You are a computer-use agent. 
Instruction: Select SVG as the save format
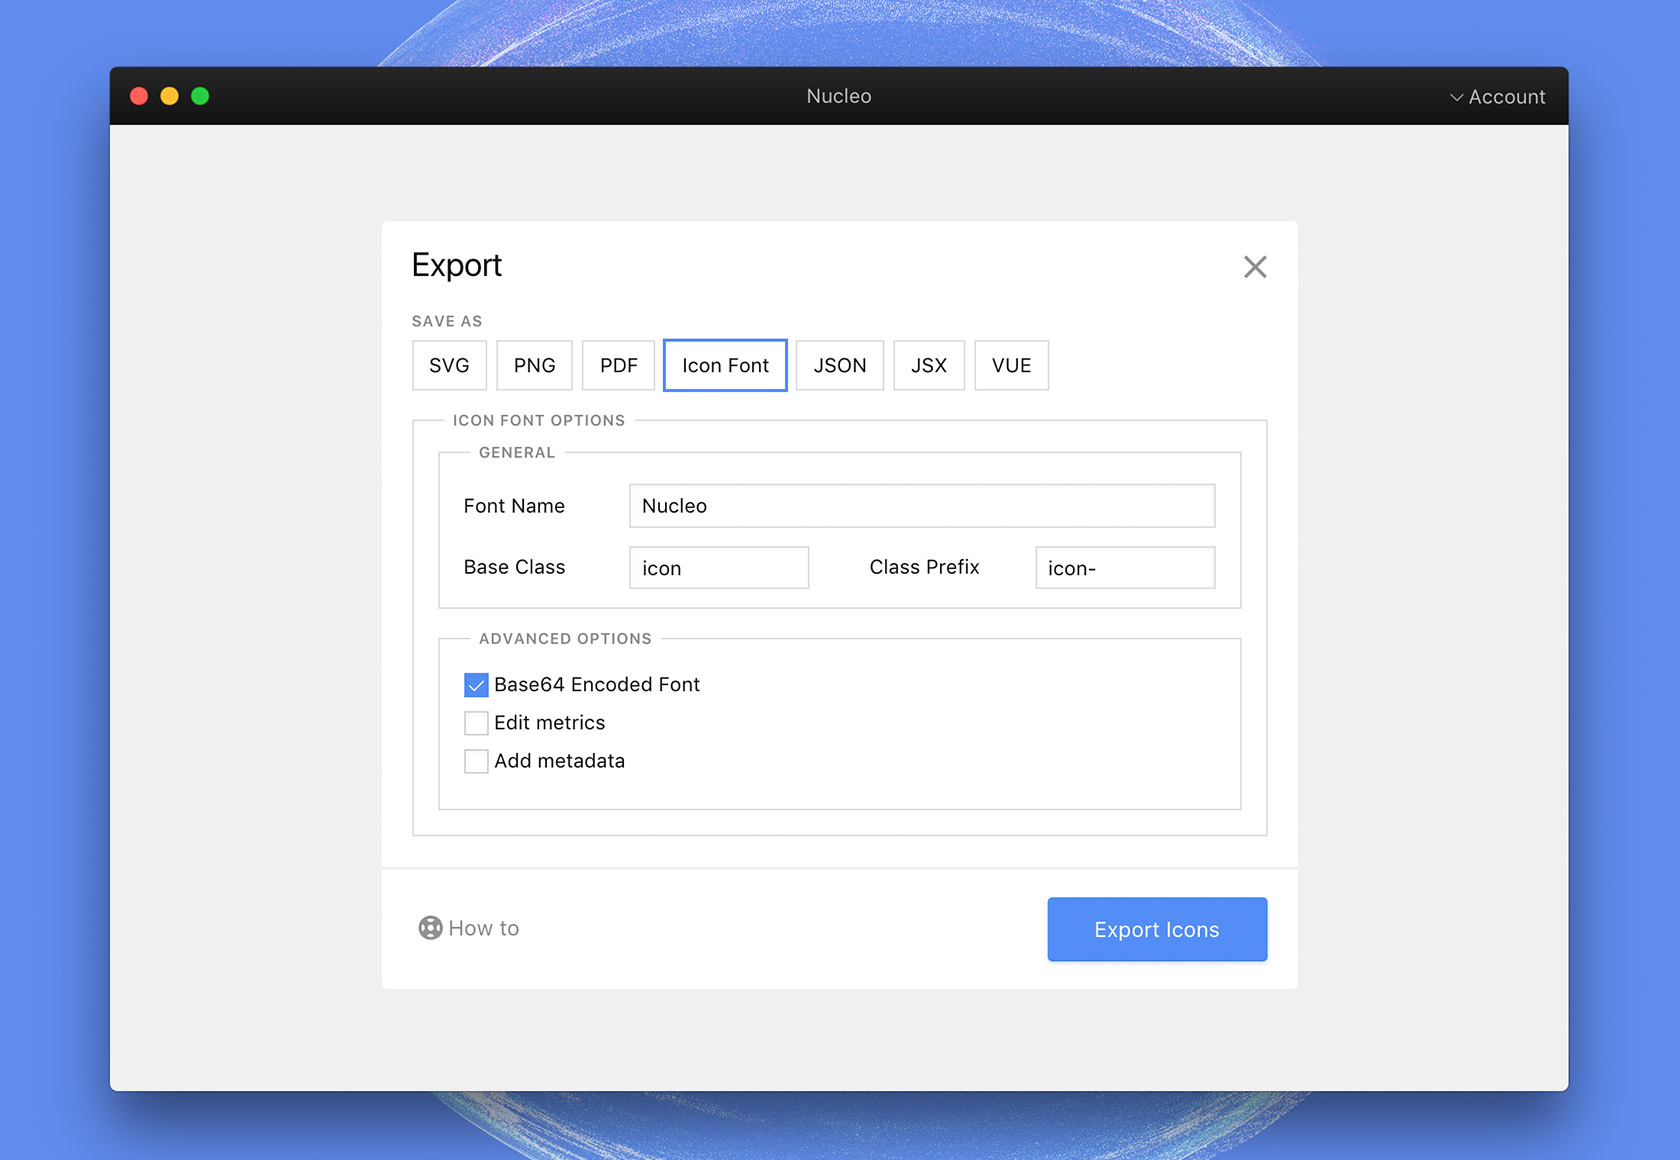(449, 365)
